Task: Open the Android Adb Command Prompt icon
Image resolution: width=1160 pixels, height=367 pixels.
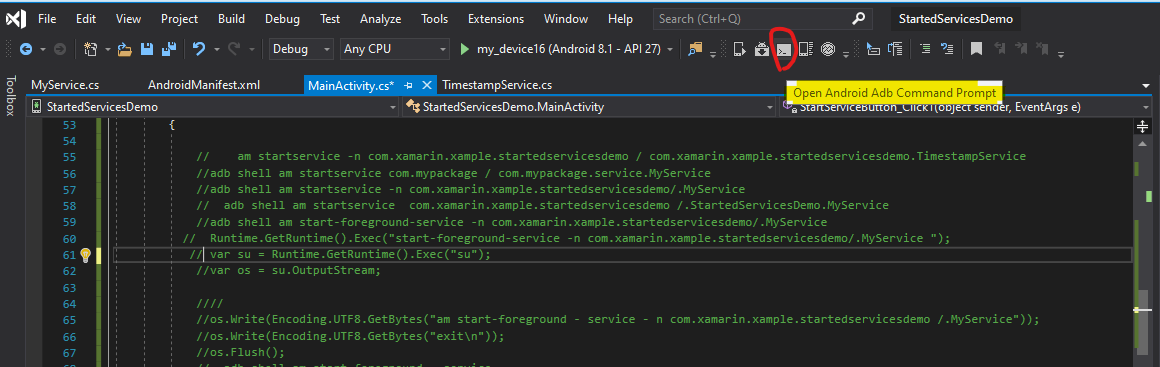Action: point(783,50)
